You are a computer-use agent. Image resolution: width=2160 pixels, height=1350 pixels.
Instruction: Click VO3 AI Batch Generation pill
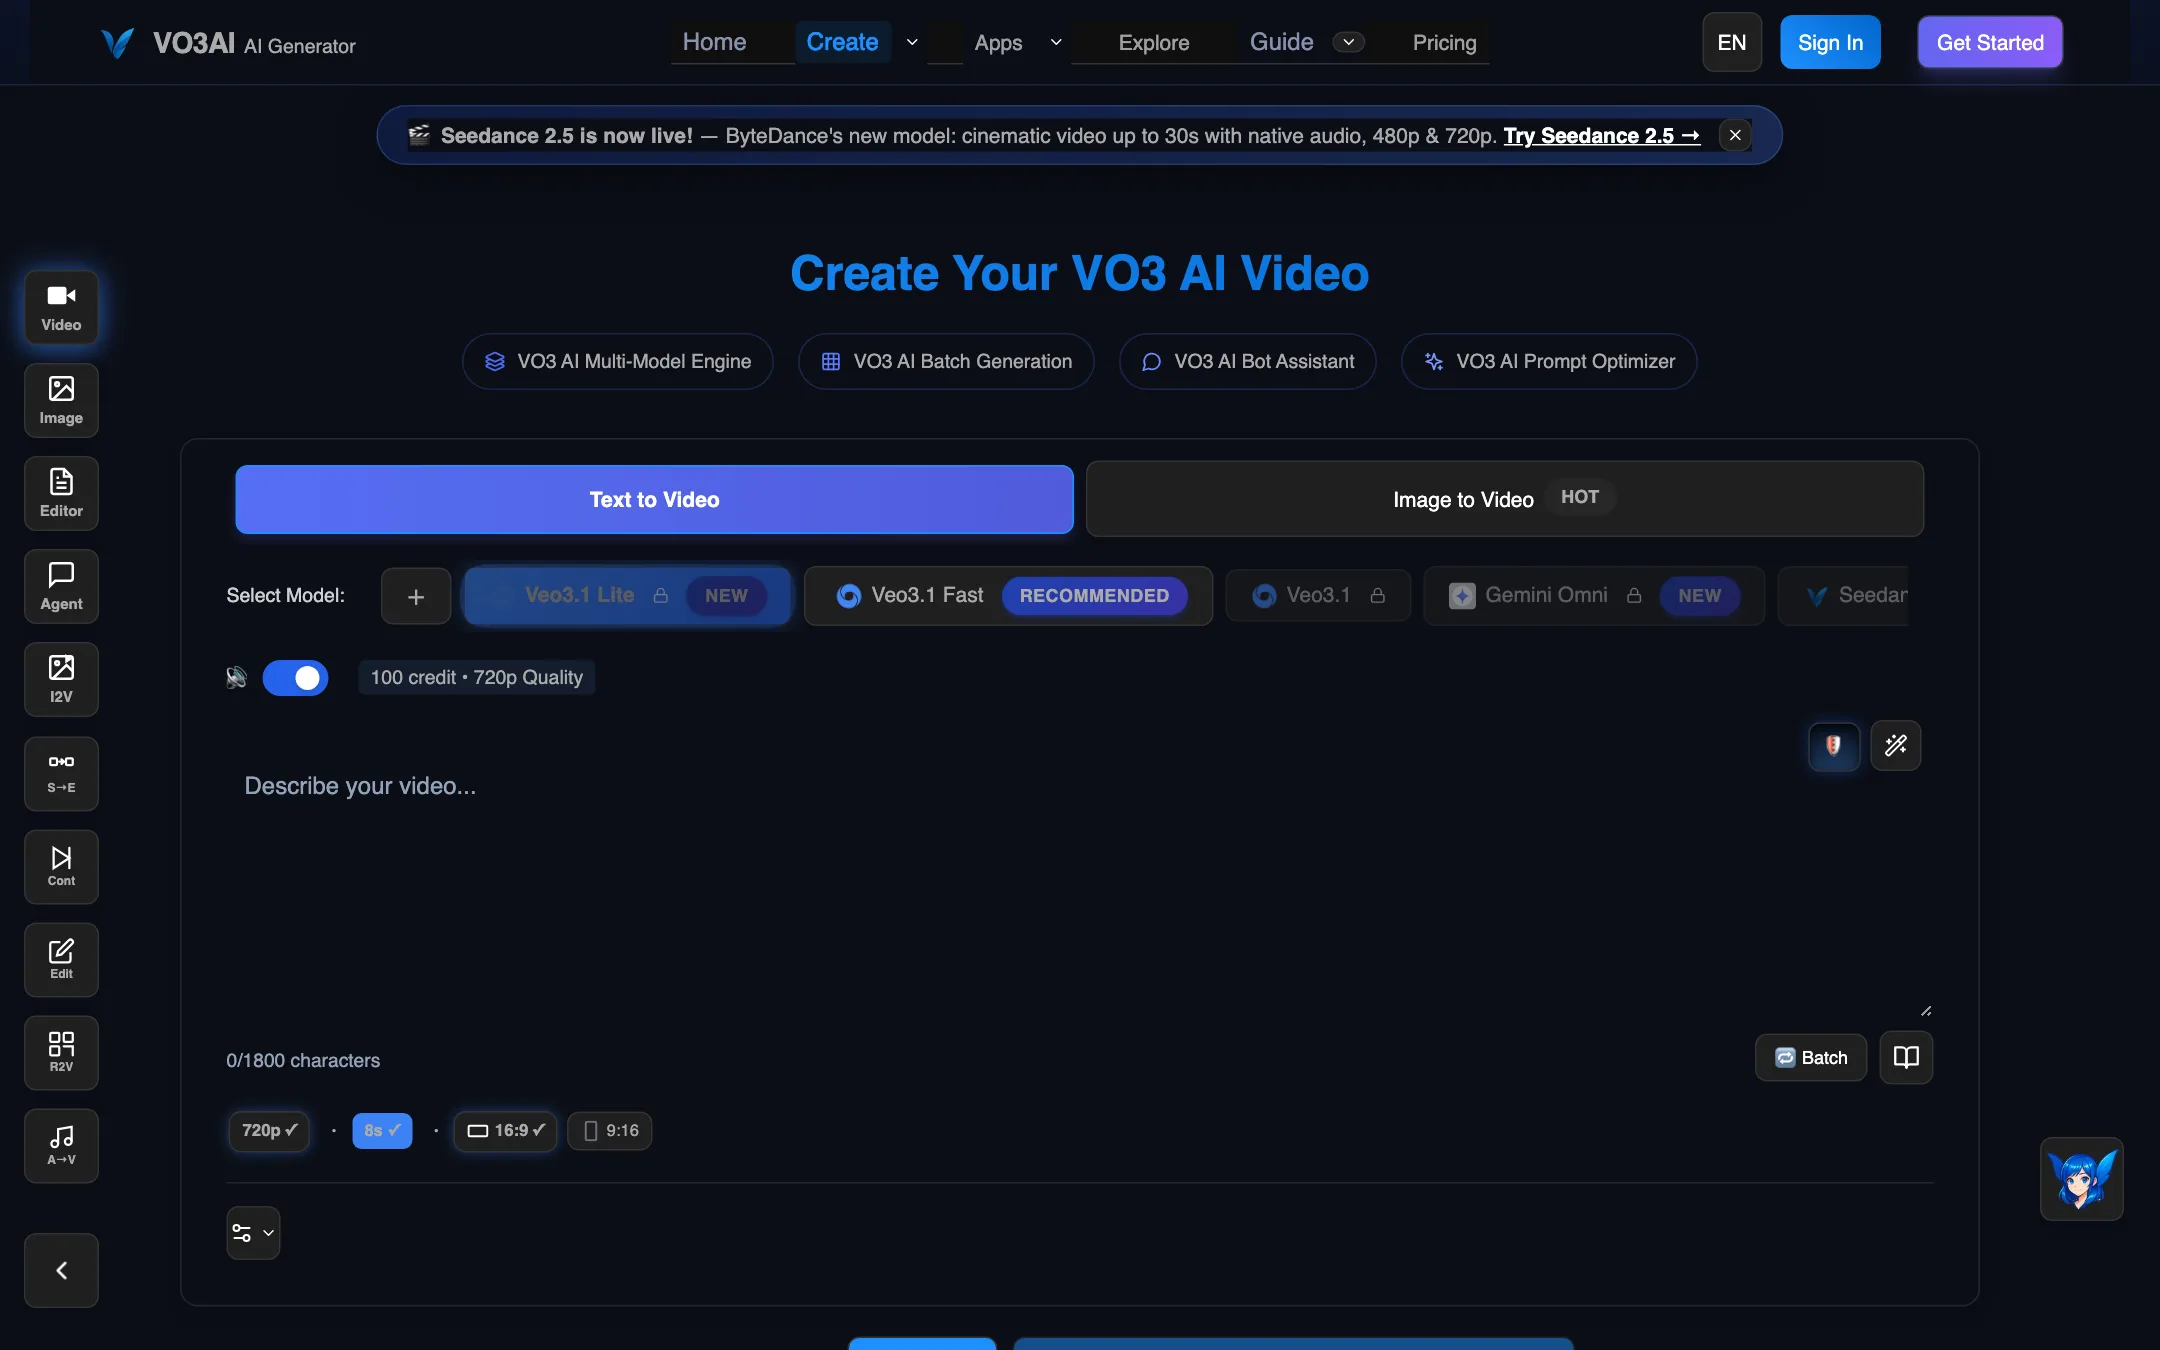[x=946, y=361]
